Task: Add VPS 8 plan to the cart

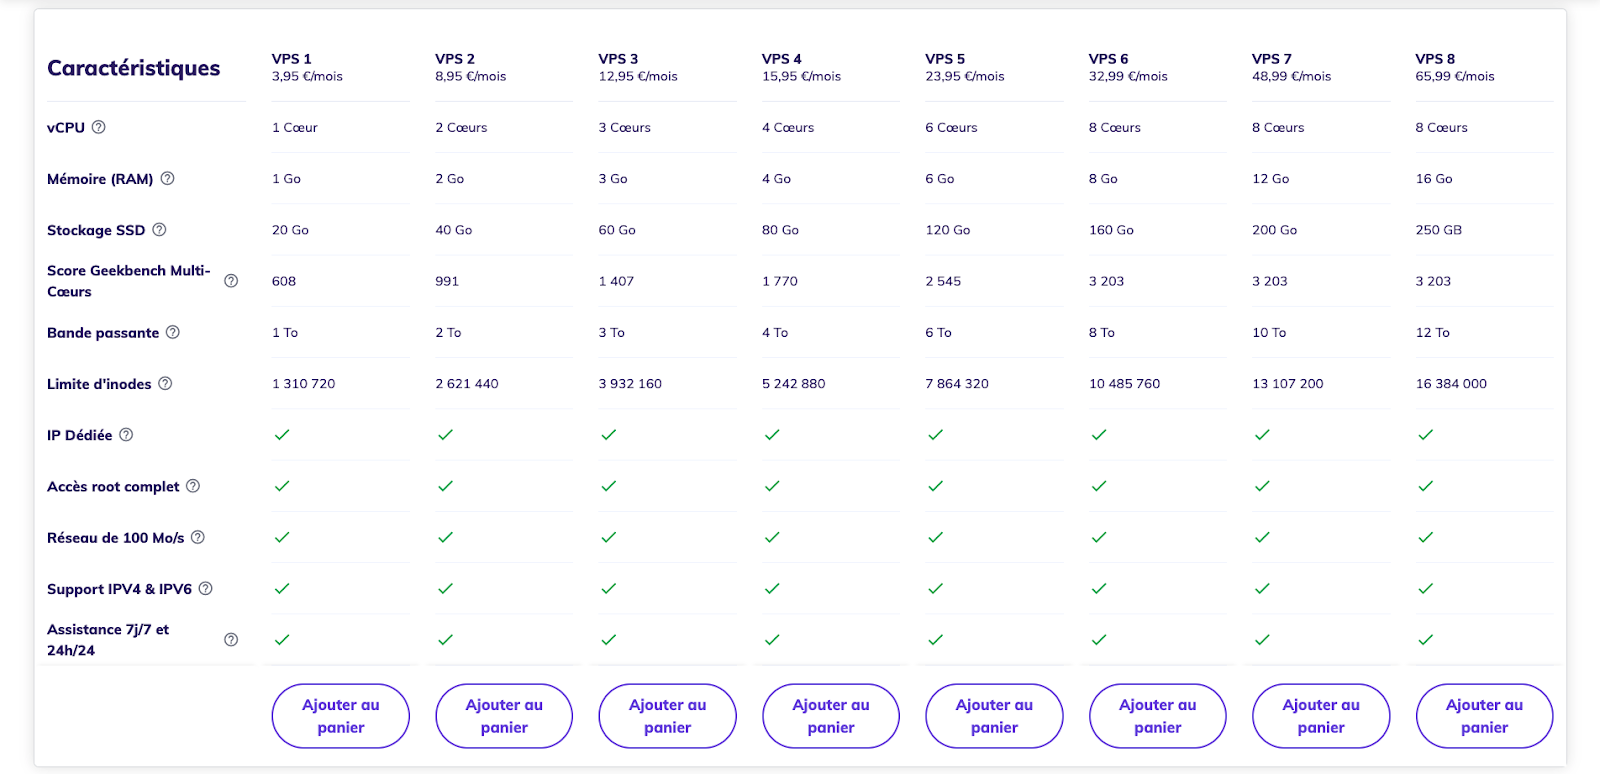Action: [1484, 716]
